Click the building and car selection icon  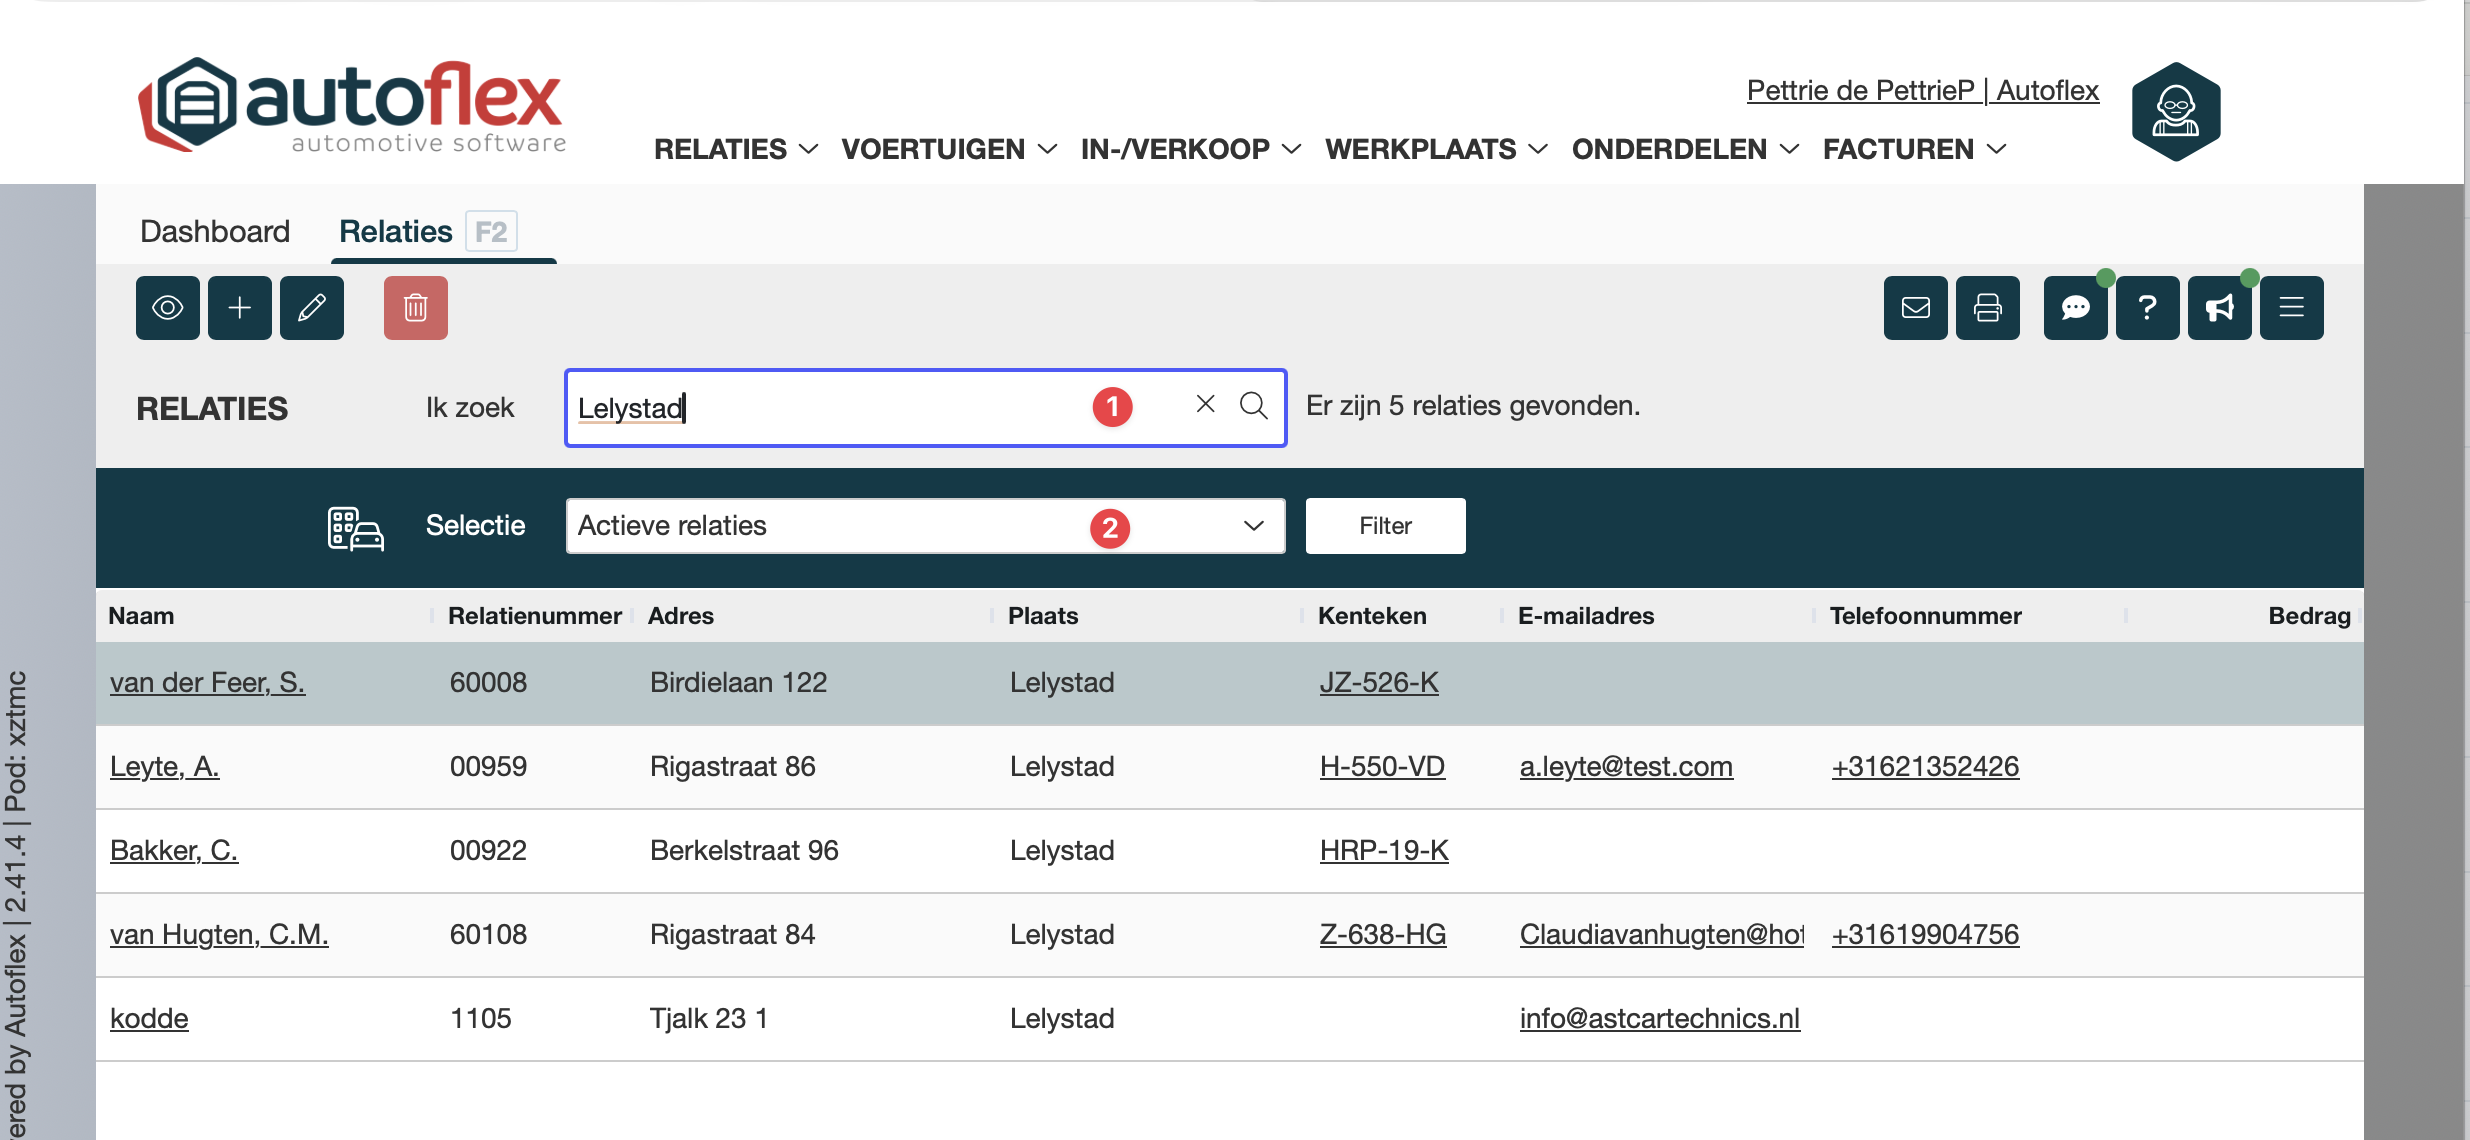pyautogui.click(x=355, y=528)
